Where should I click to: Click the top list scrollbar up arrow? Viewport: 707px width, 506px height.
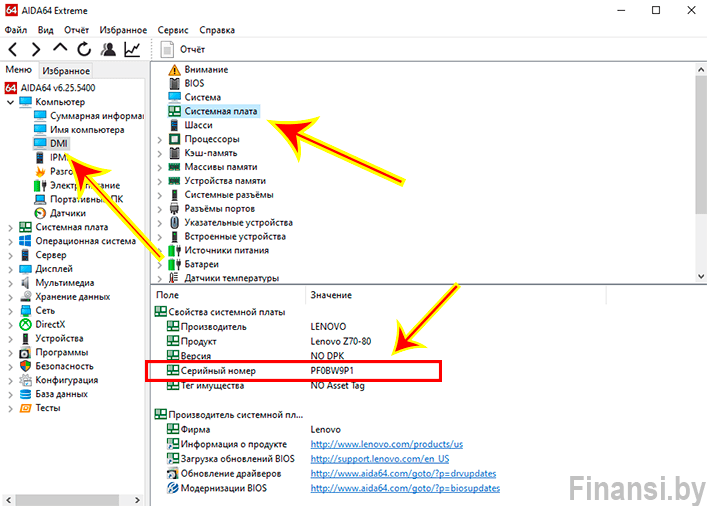pyautogui.click(x=701, y=69)
